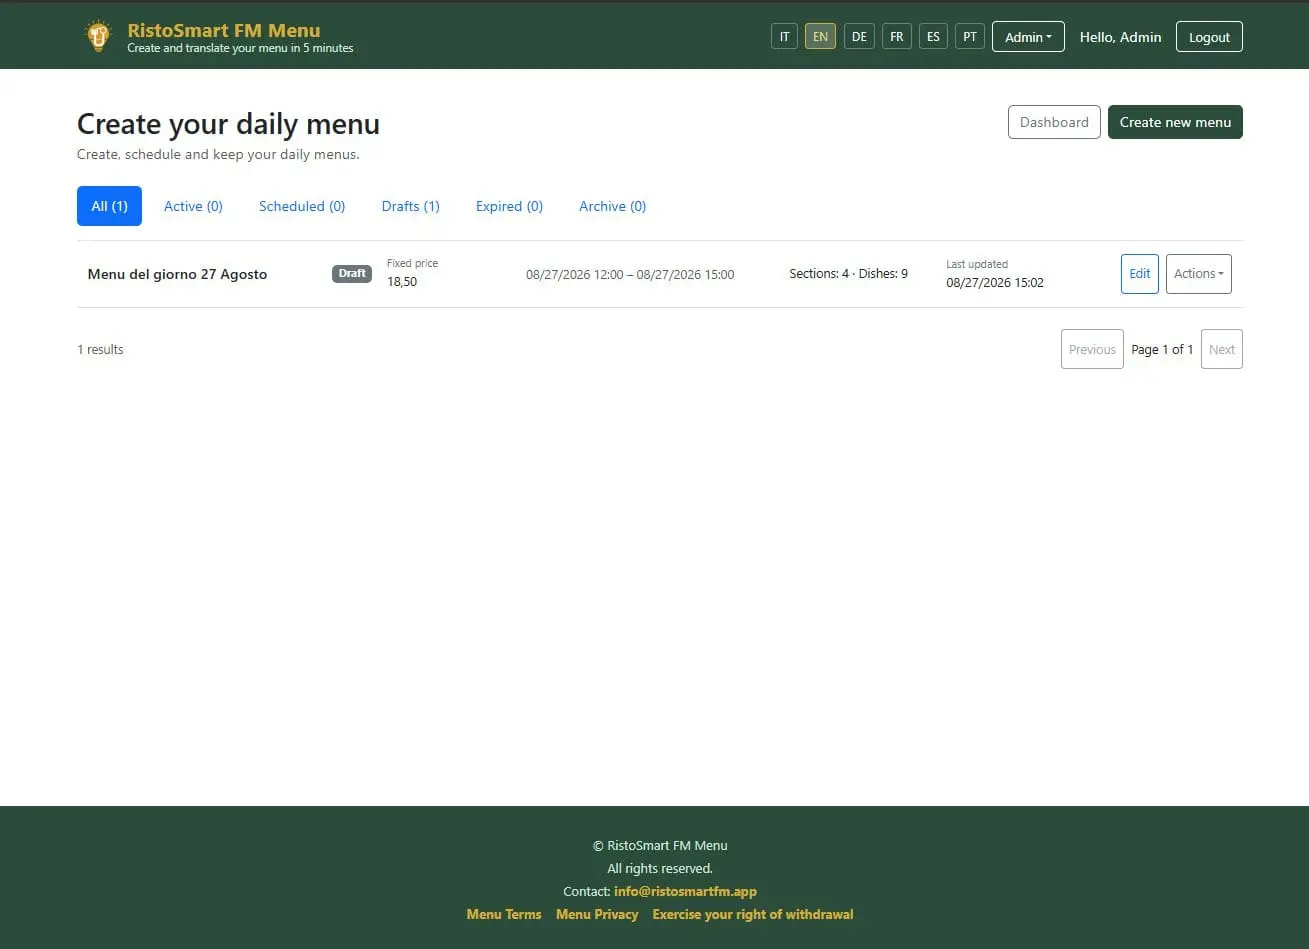Click the Next page button

click(1222, 349)
